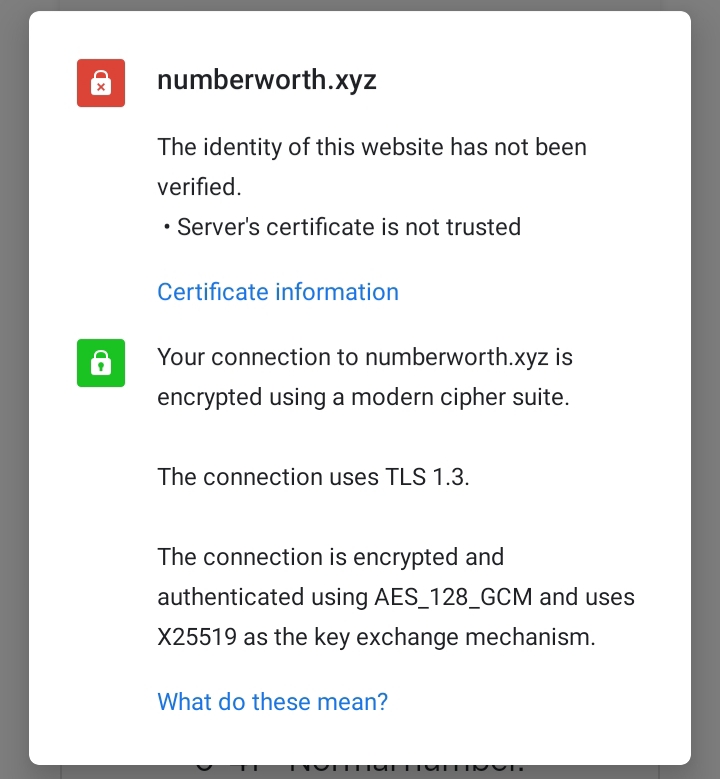The image size is (720, 779).
Task: Click the 'identity of this website' message
Action: (372, 167)
